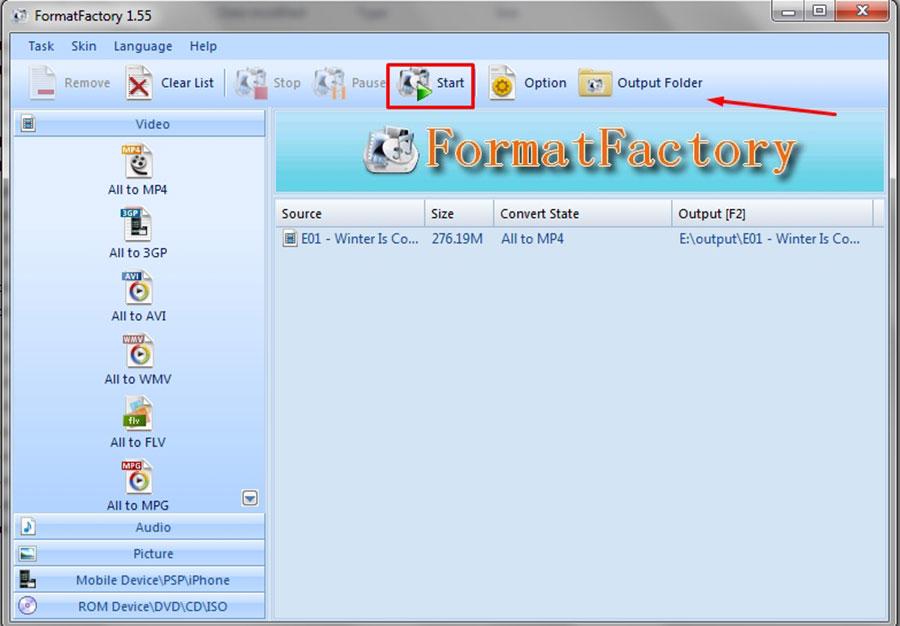This screenshot has height=626, width=900.
Task: Click the 'All to MP4' convert state cell
Action: click(x=533, y=239)
